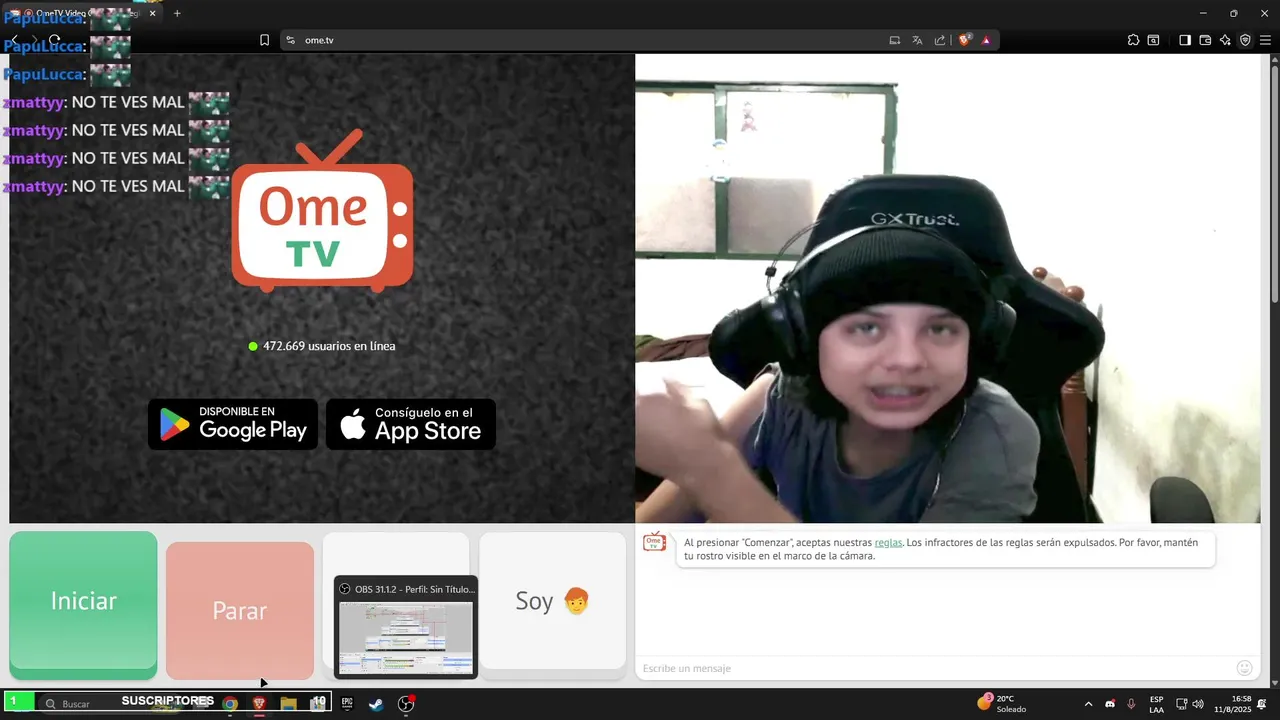This screenshot has width=1280, height=720.
Task: Open the ESP LAA language switcher
Action: [1156, 704]
